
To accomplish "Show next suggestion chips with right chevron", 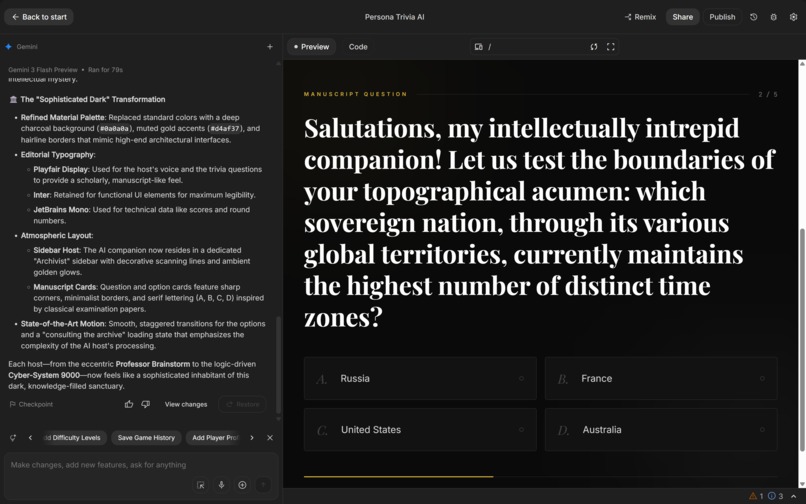I will click(x=252, y=438).
